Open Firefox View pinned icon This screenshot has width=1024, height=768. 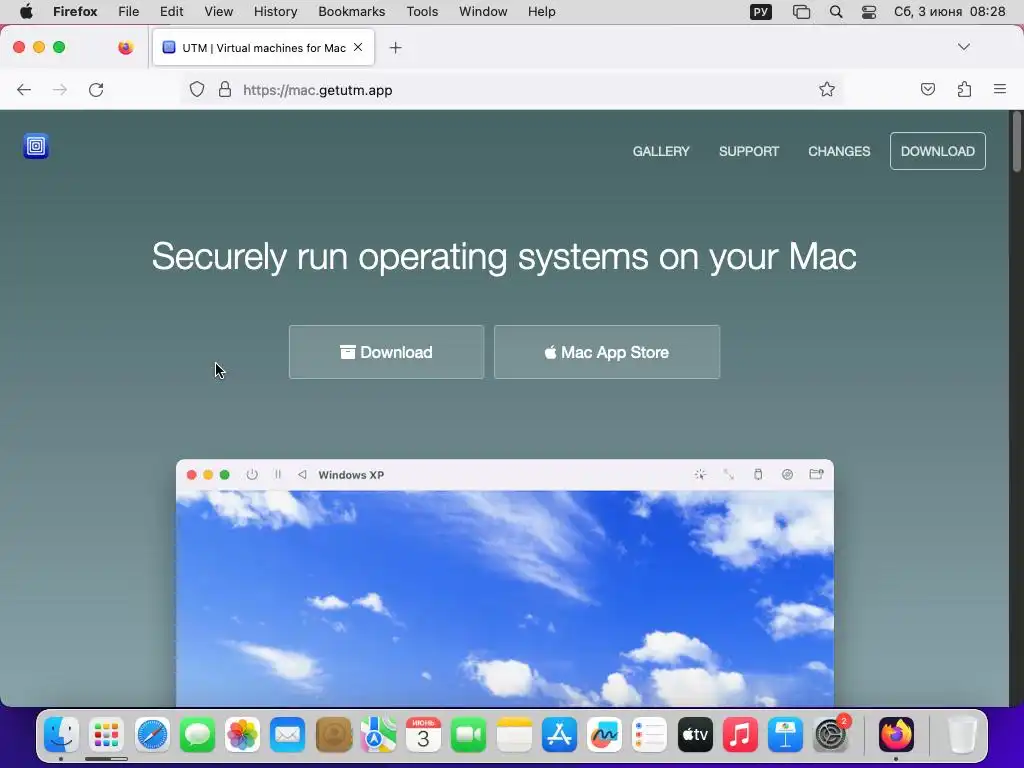[x=126, y=47]
